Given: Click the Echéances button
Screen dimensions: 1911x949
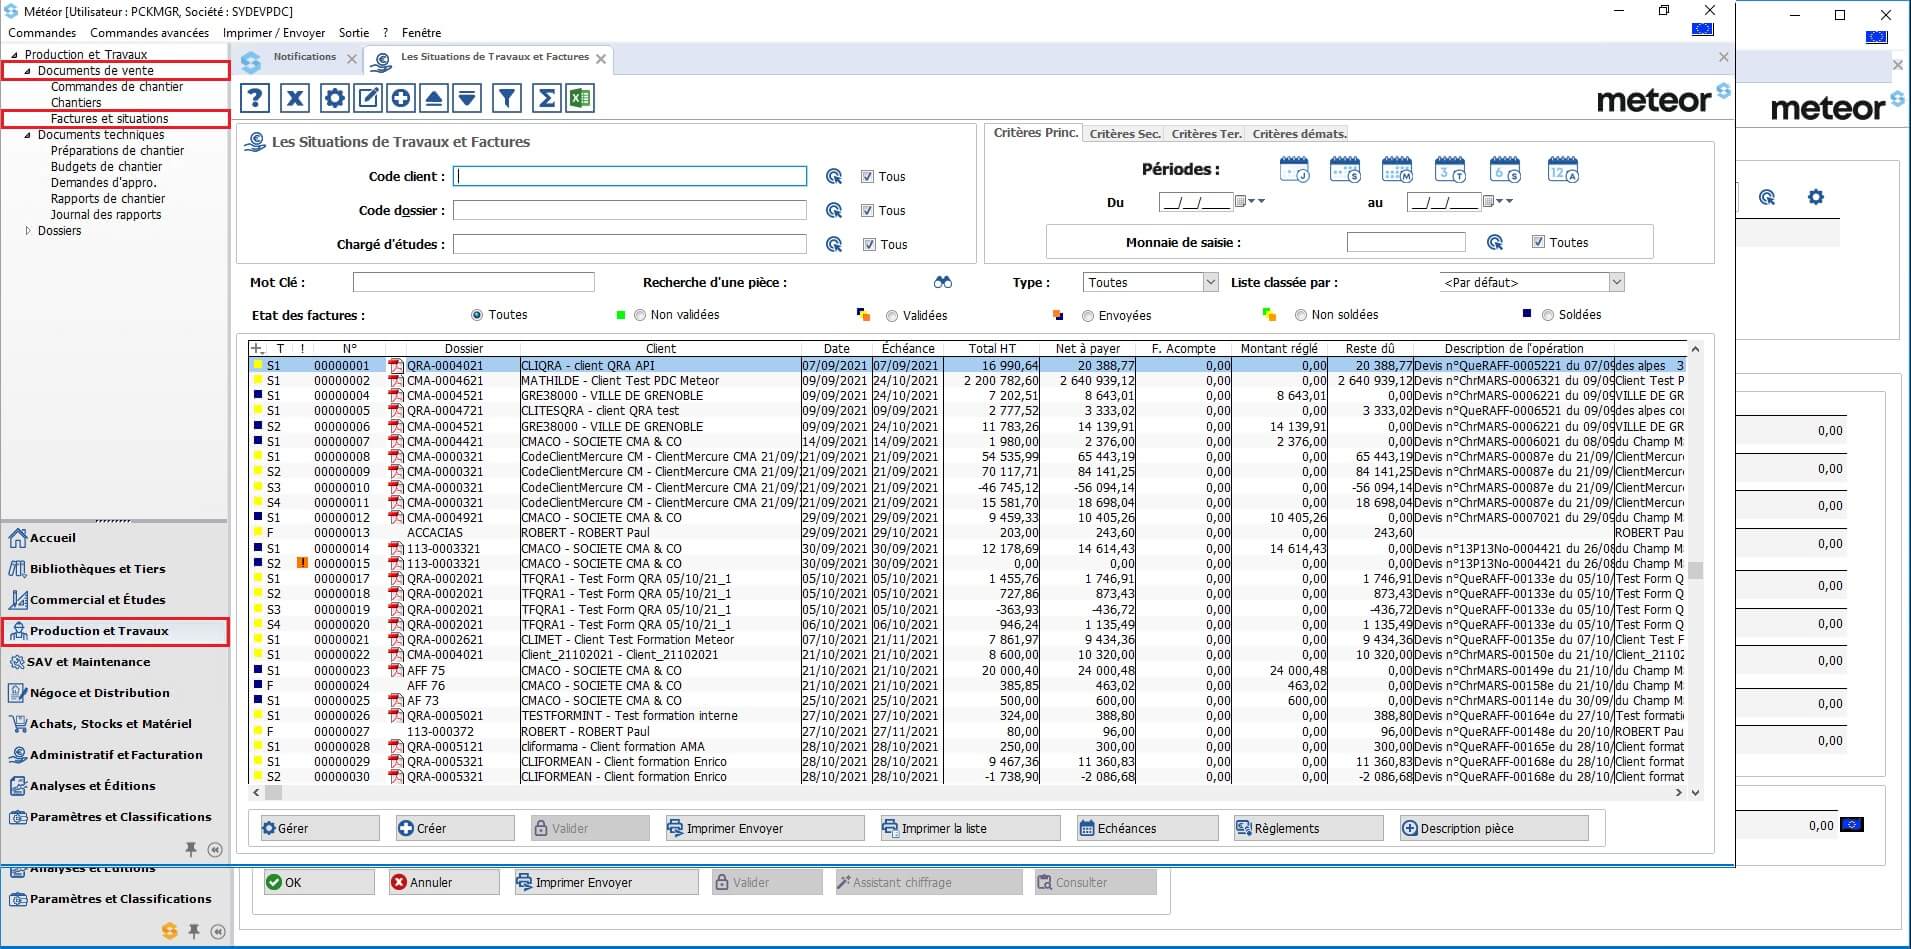Looking at the screenshot, I should pos(1147,828).
